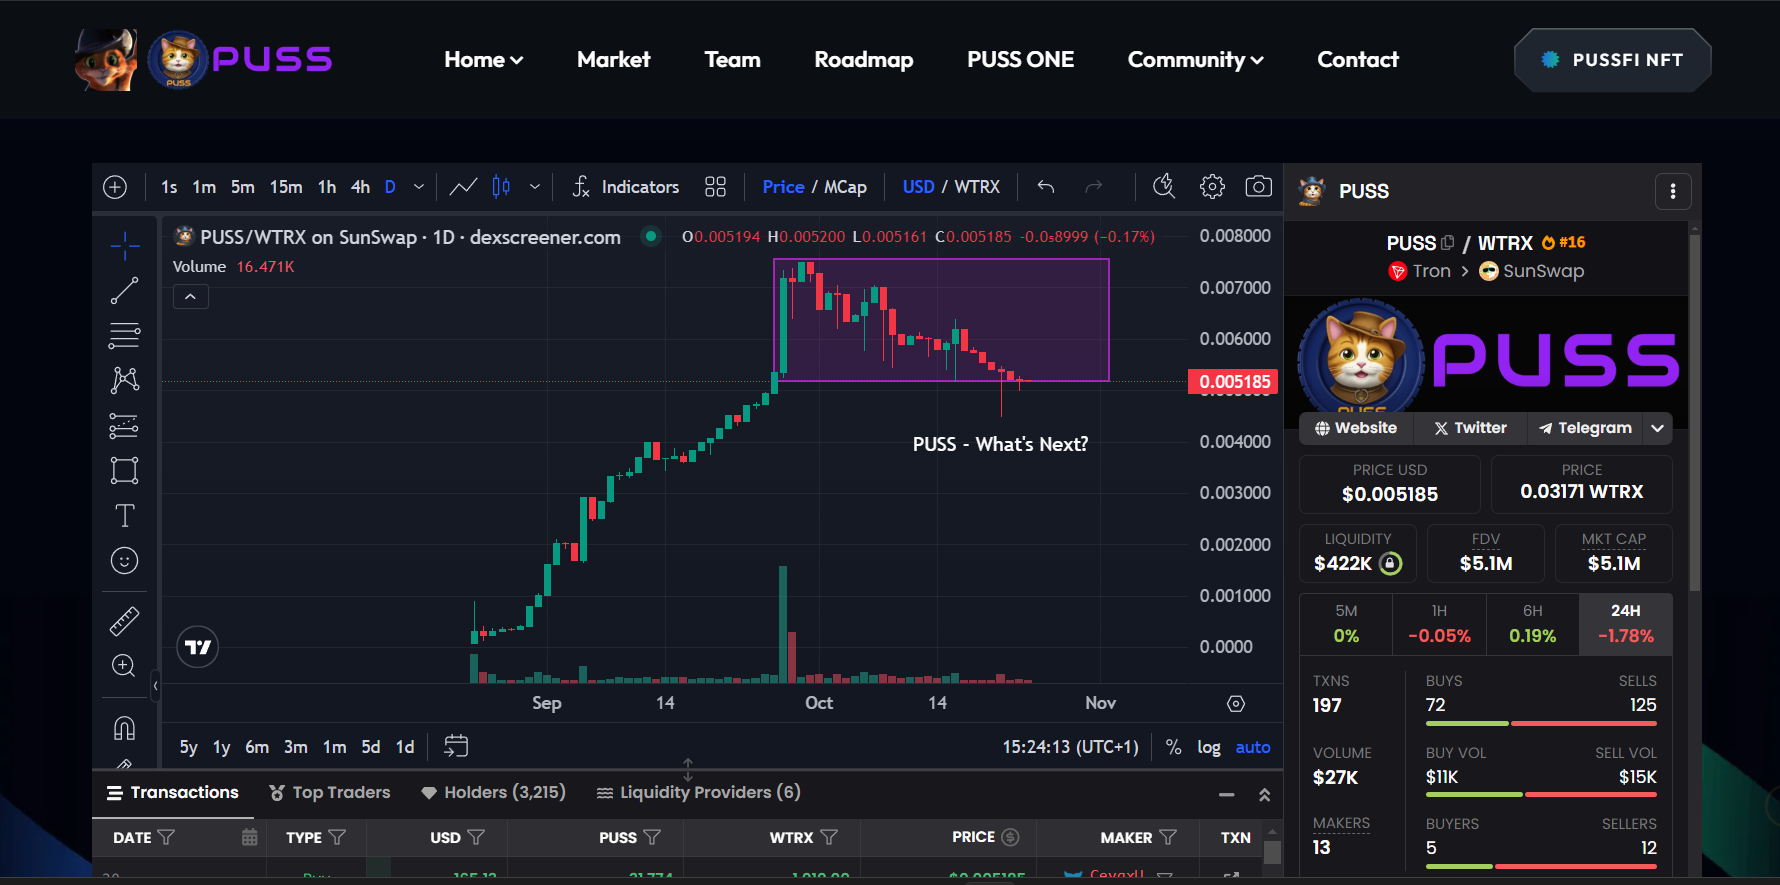Set chart date range to 3m
Image resolution: width=1780 pixels, height=885 pixels.
click(296, 747)
